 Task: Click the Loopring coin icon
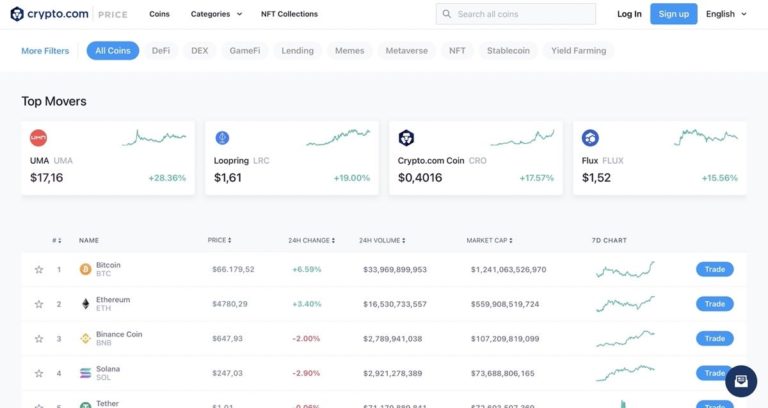pyautogui.click(x=222, y=138)
